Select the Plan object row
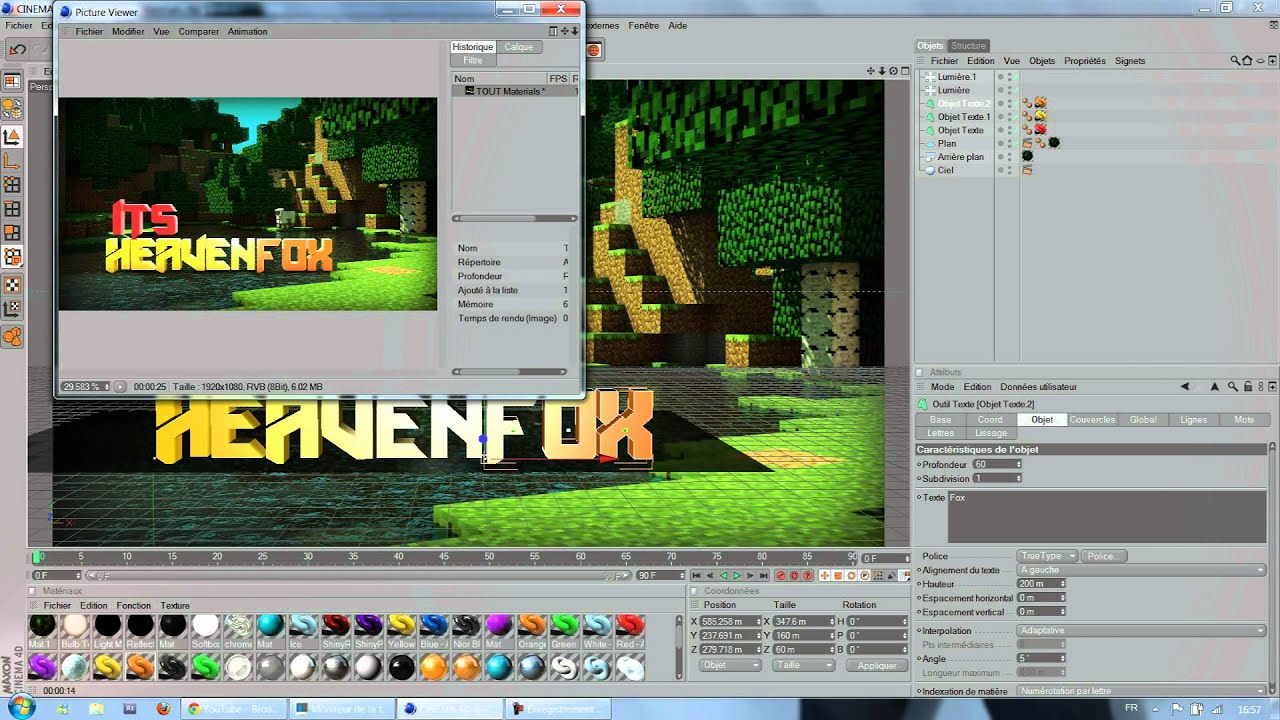Image resolution: width=1280 pixels, height=720 pixels. [x=946, y=144]
